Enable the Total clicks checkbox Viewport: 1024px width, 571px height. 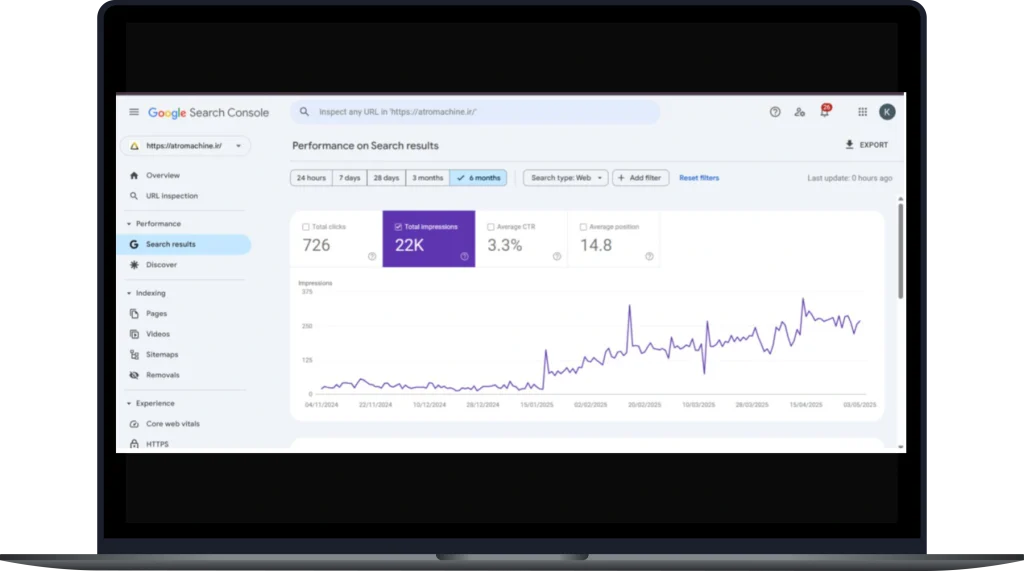click(306, 227)
